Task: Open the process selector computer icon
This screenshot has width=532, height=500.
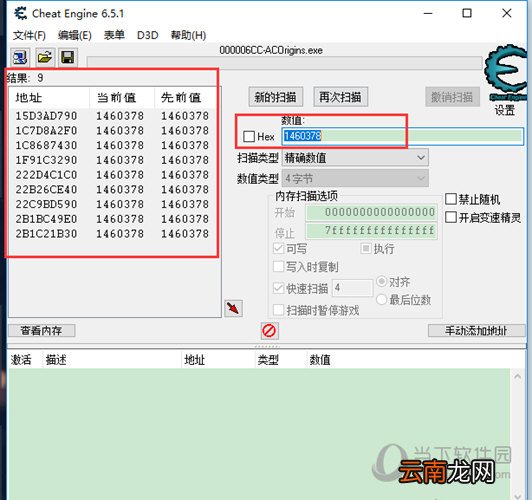Action: (20, 57)
